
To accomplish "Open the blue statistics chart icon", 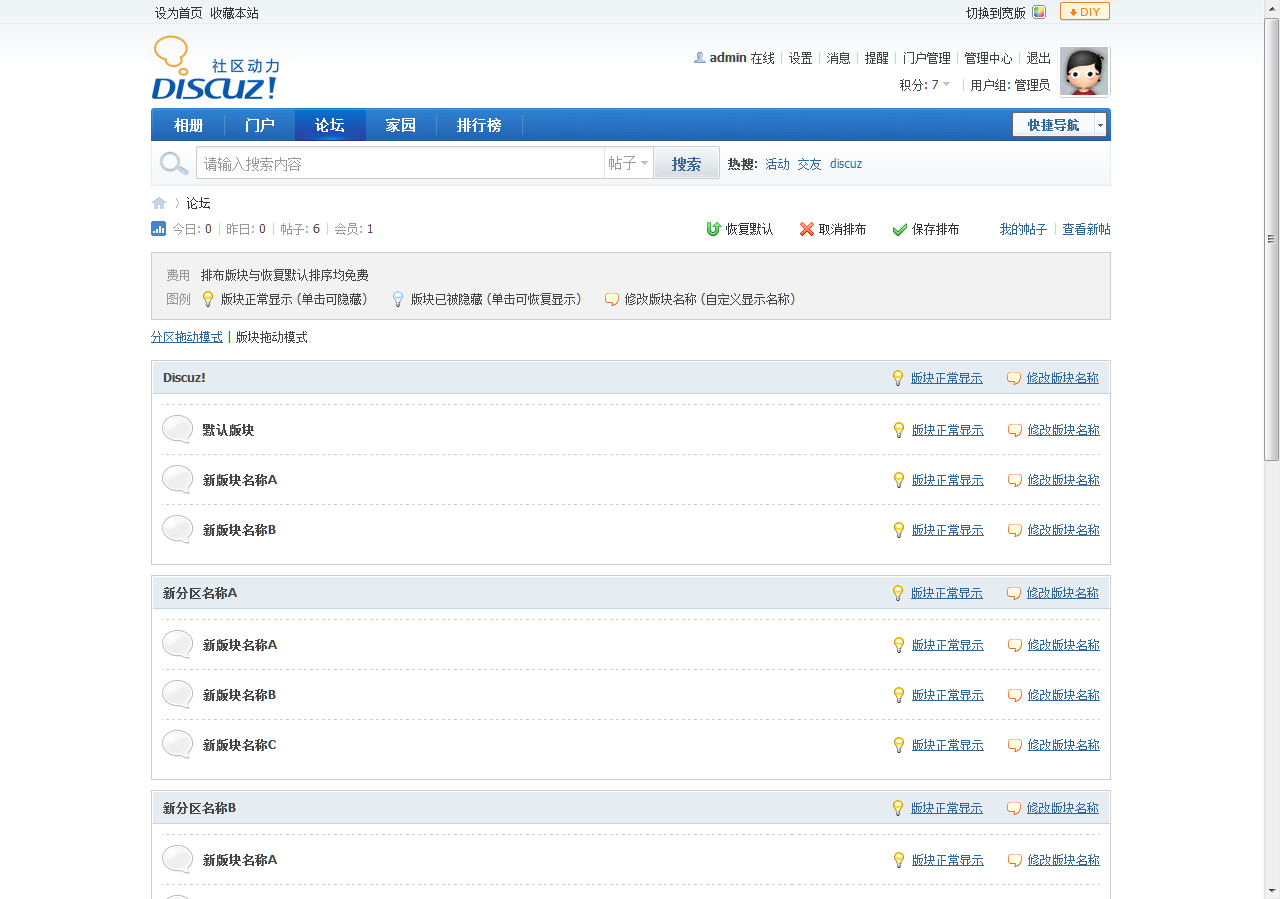I will (158, 229).
